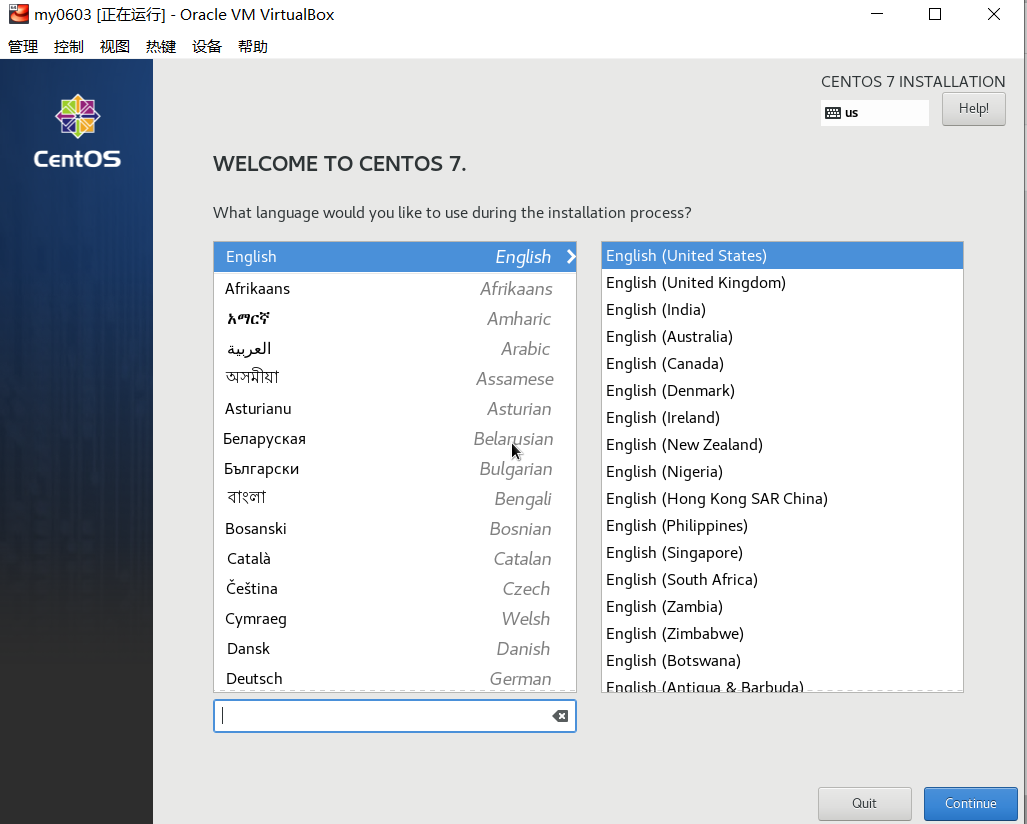Close the VirtualBox window

[x=994, y=14]
